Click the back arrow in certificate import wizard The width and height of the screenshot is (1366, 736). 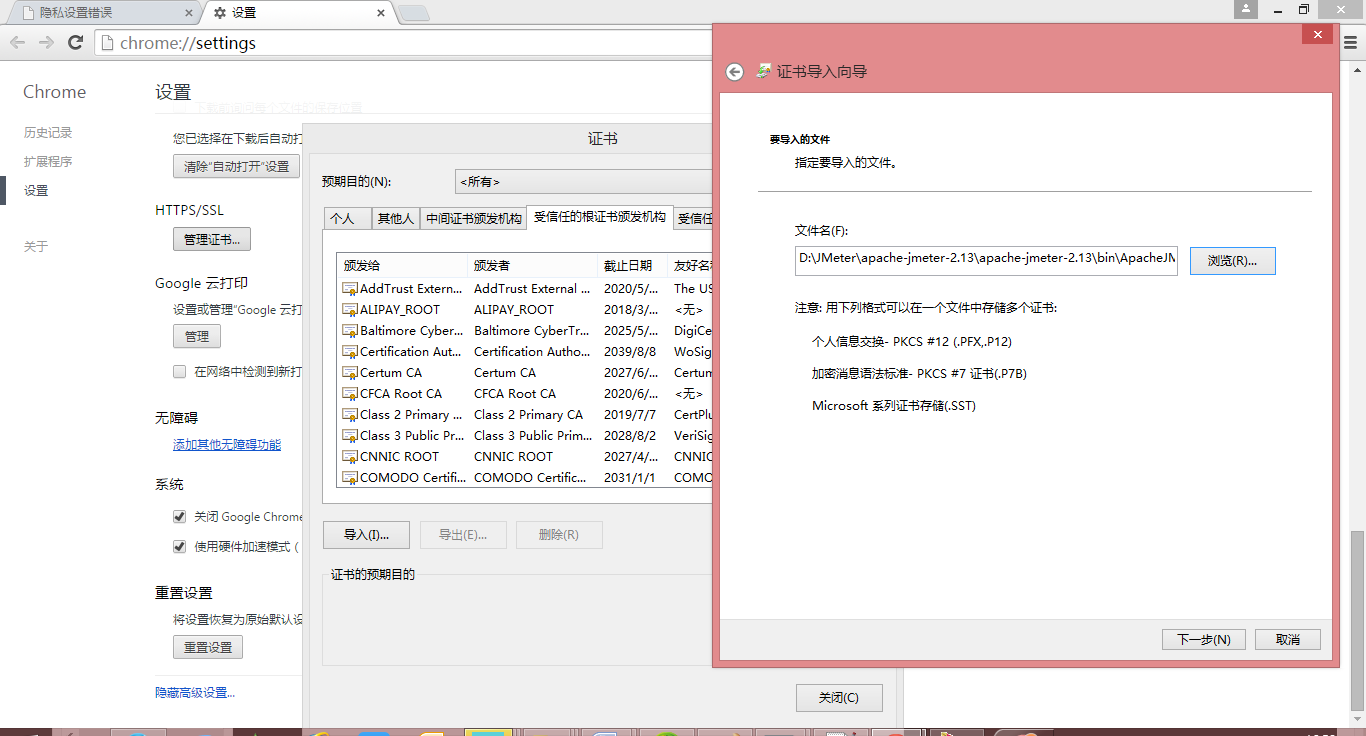coord(735,72)
